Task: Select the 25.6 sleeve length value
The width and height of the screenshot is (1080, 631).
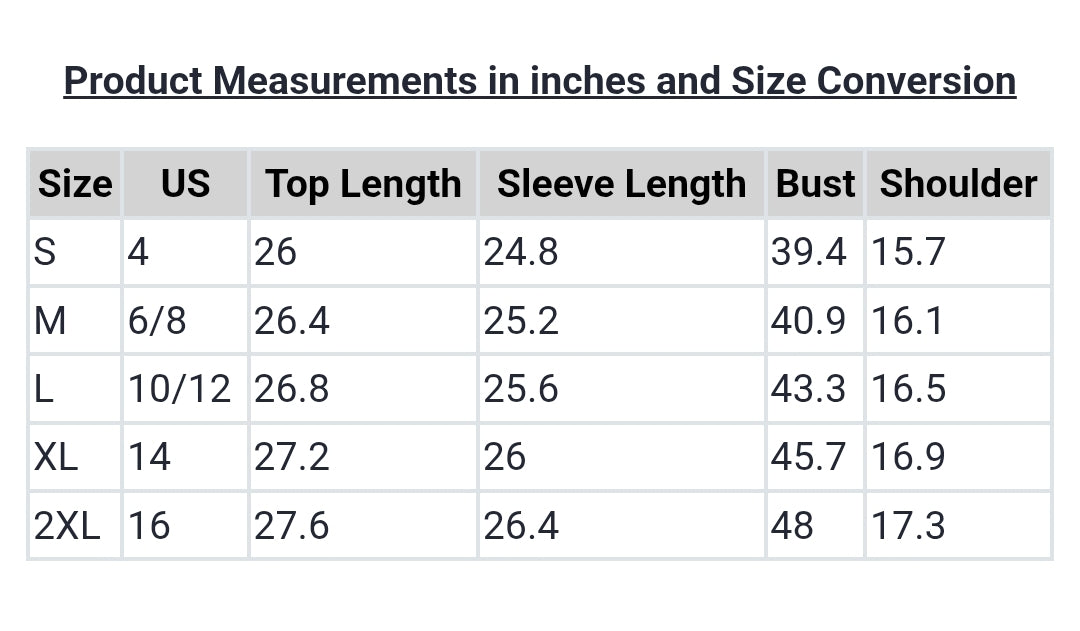Action: tap(521, 389)
